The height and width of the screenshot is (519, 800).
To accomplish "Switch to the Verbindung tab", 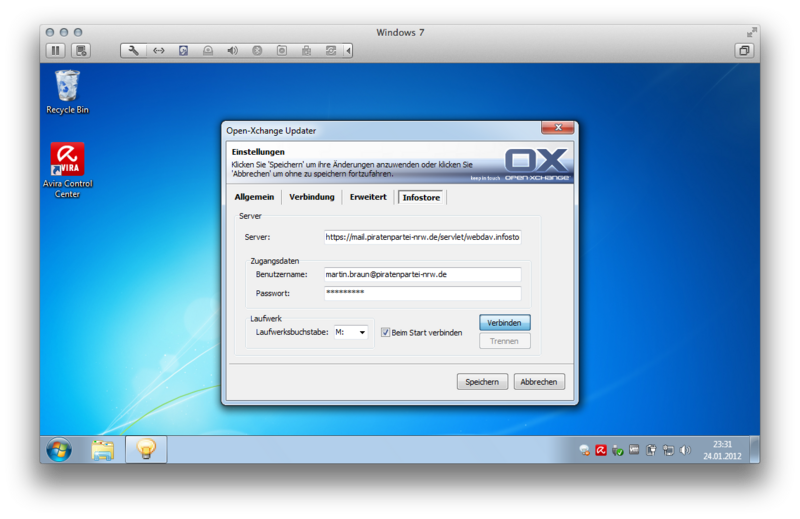I will 312,197.
